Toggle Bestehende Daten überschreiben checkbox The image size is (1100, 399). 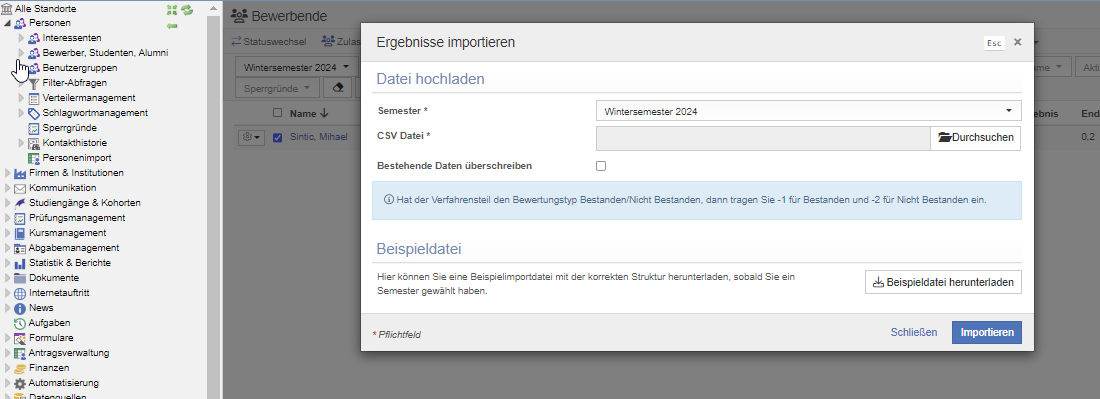click(601, 166)
